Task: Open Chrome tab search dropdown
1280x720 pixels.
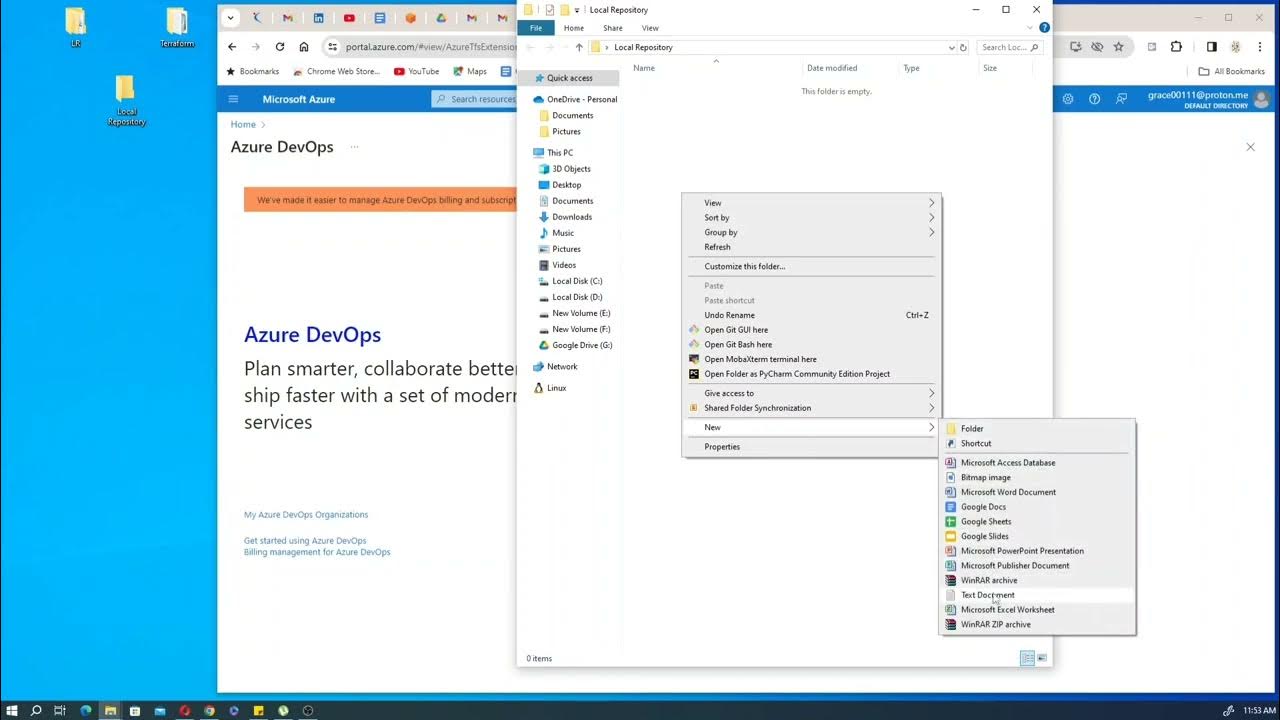Action: tap(231, 18)
